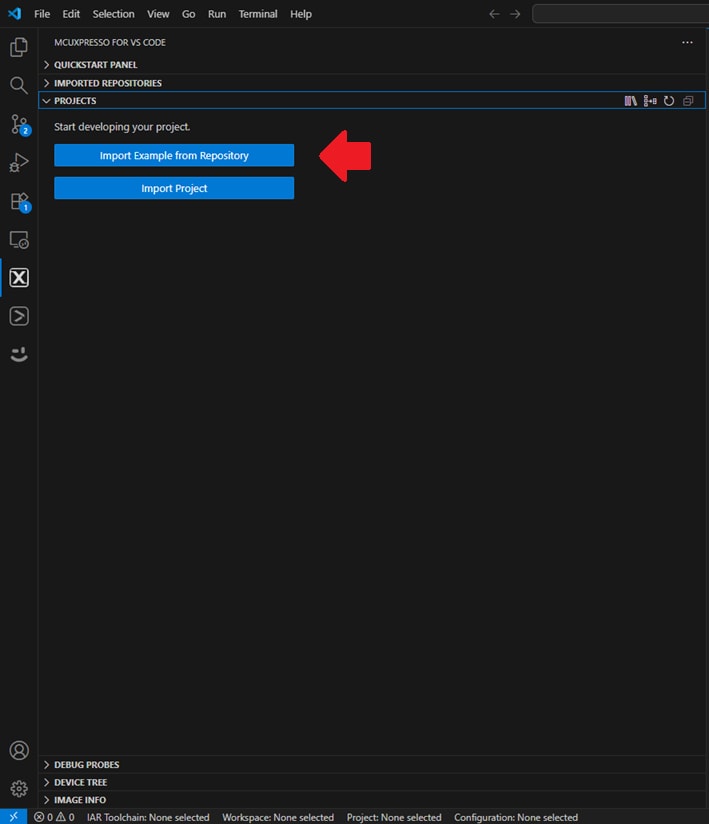Expand the Device Tree section
Screen dimensions: 709x824
(x=372, y=782)
